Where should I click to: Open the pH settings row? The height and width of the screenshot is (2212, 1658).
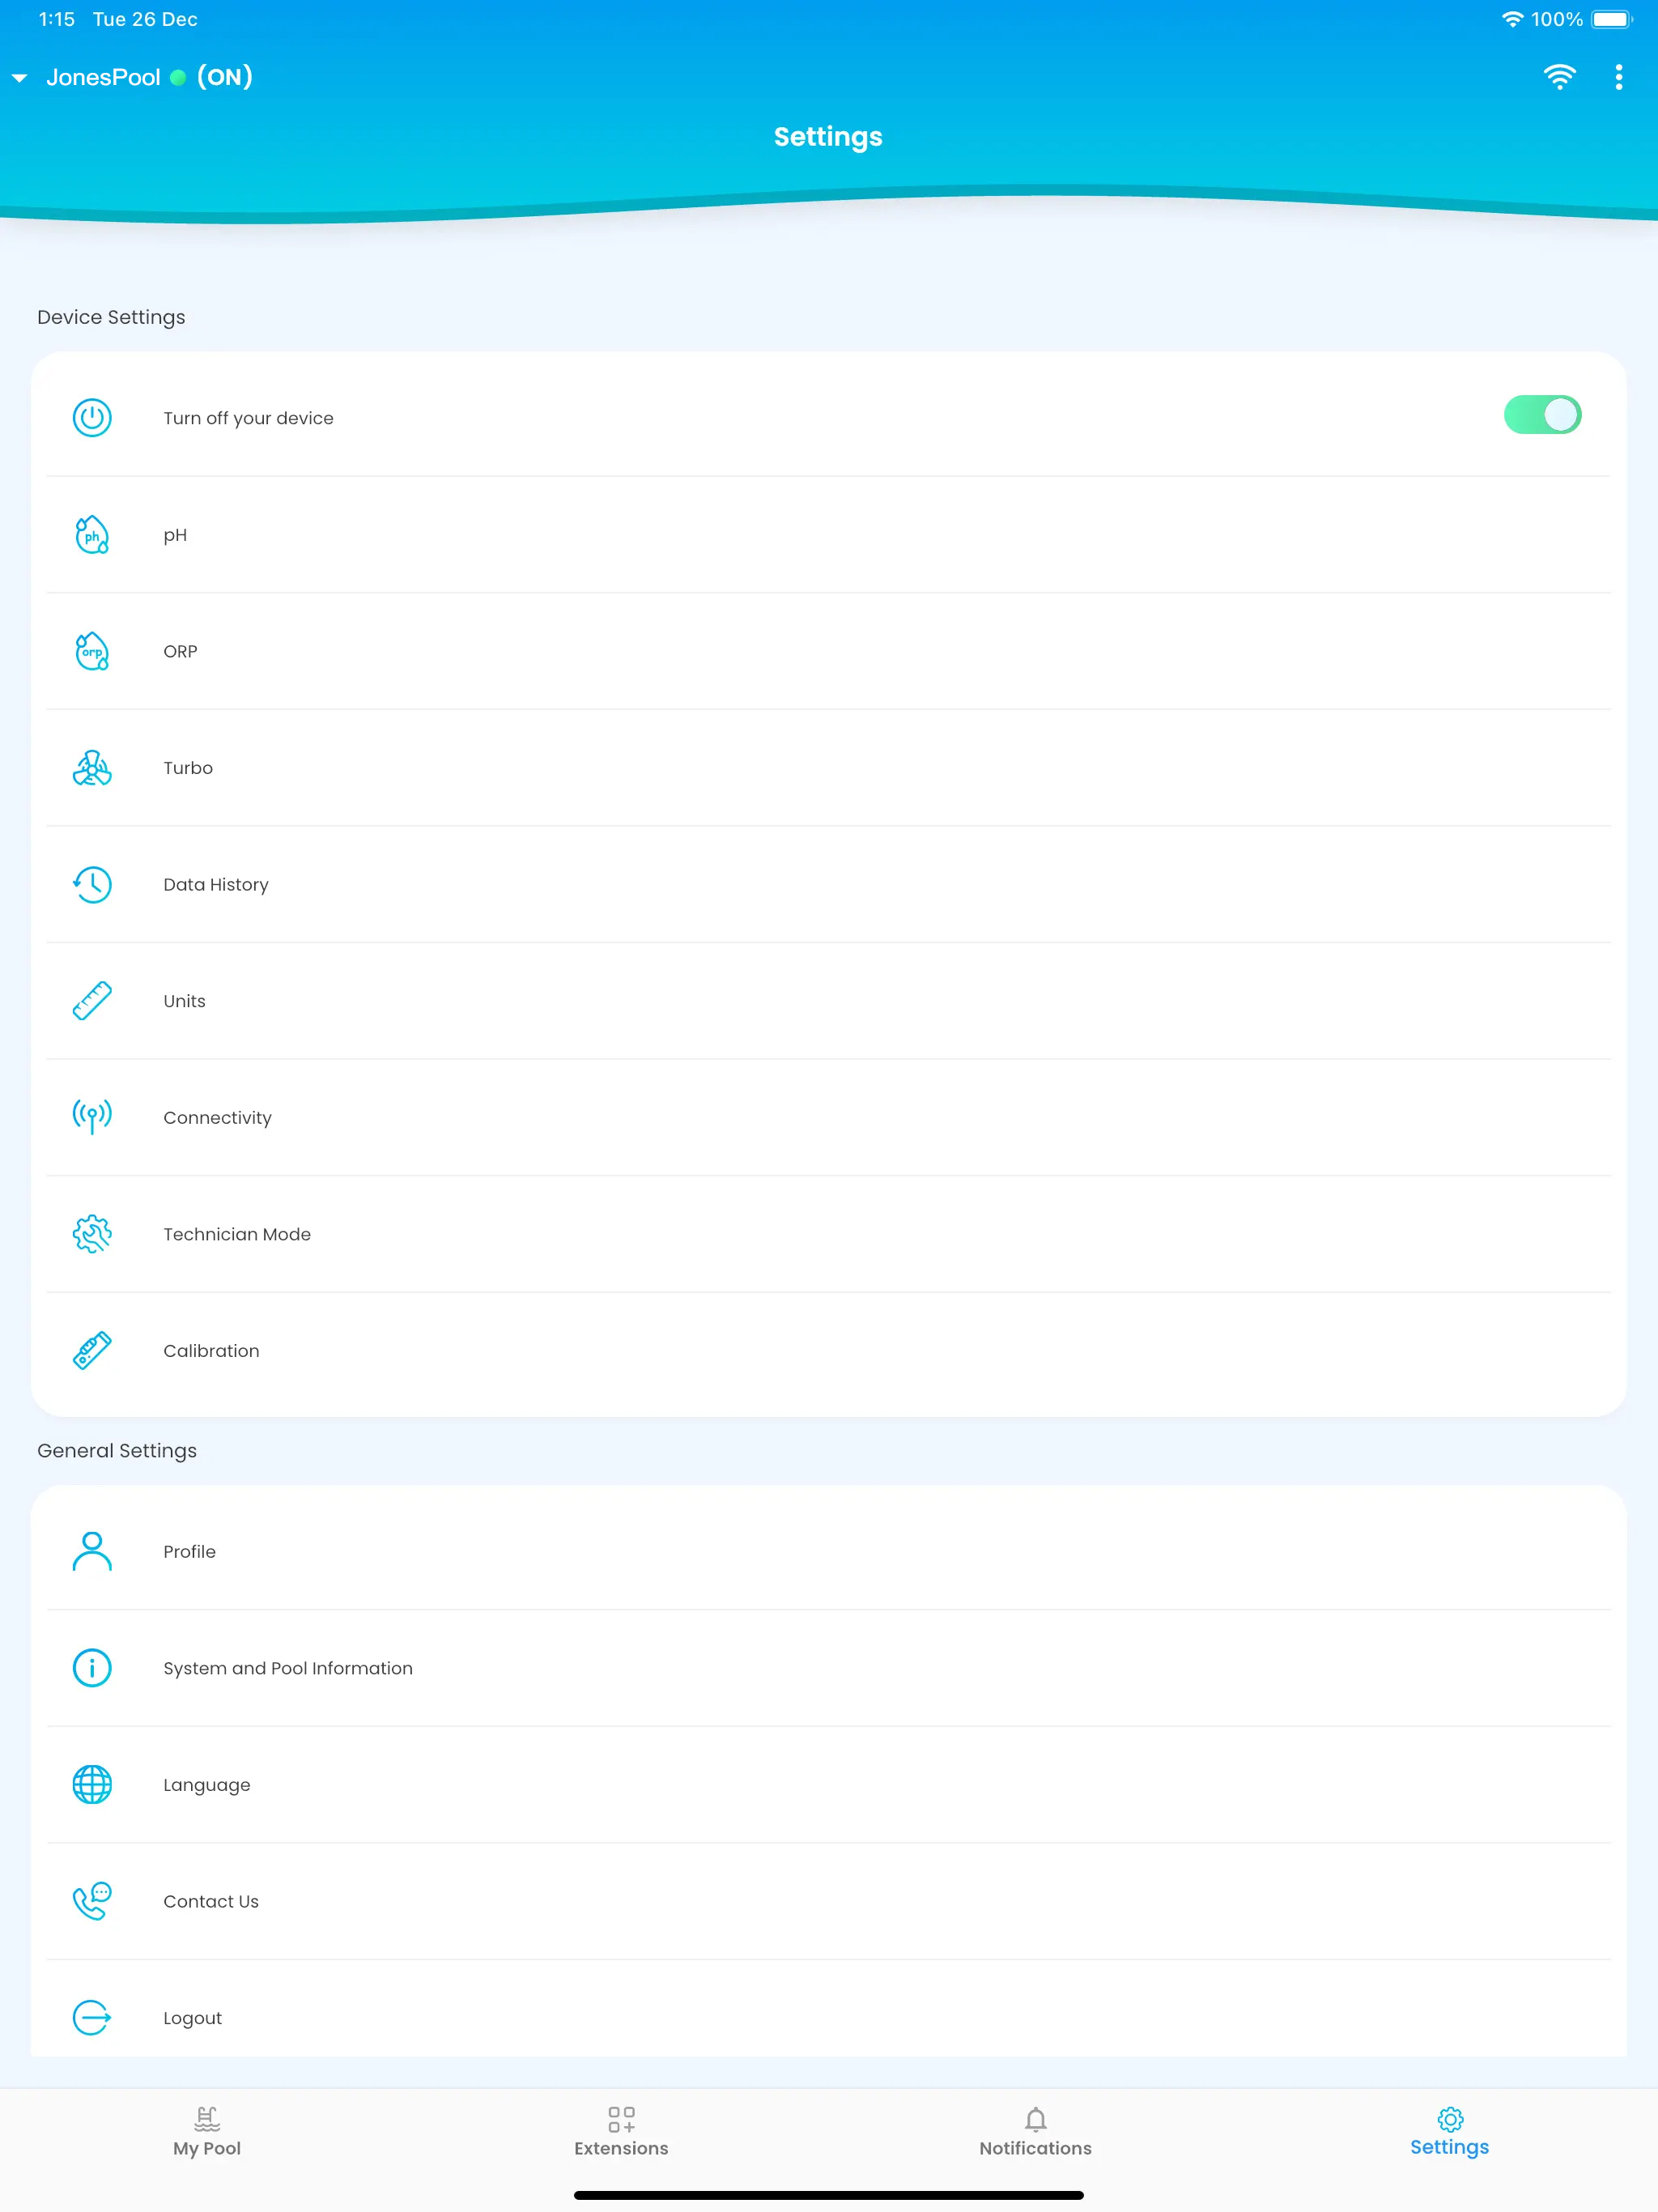[828, 535]
